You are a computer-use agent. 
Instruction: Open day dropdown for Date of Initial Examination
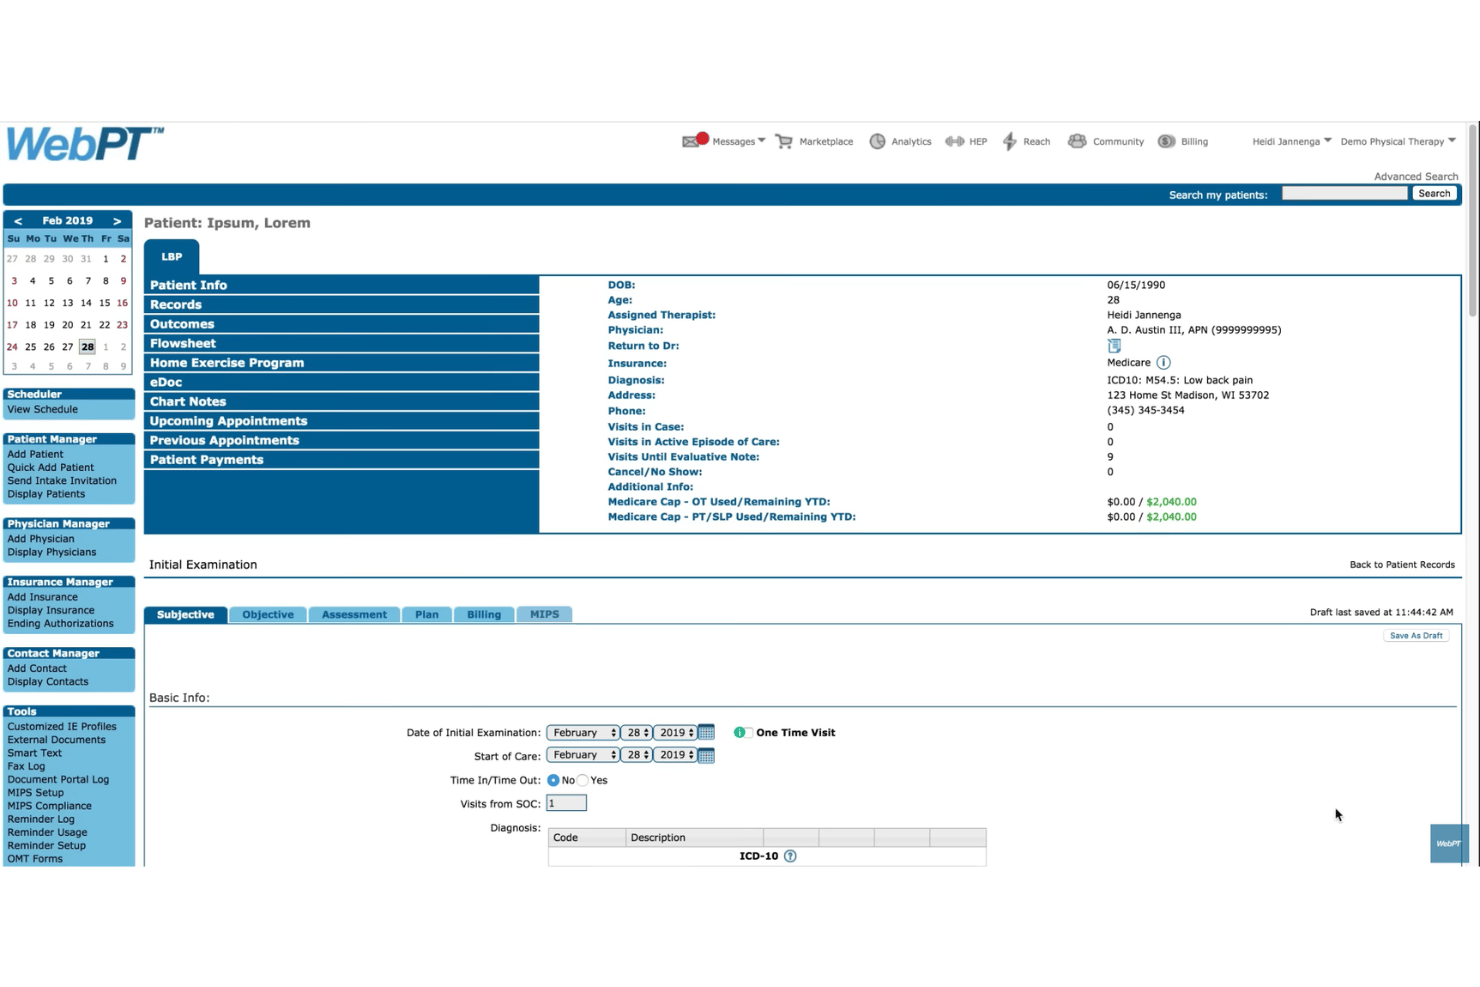pos(637,732)
